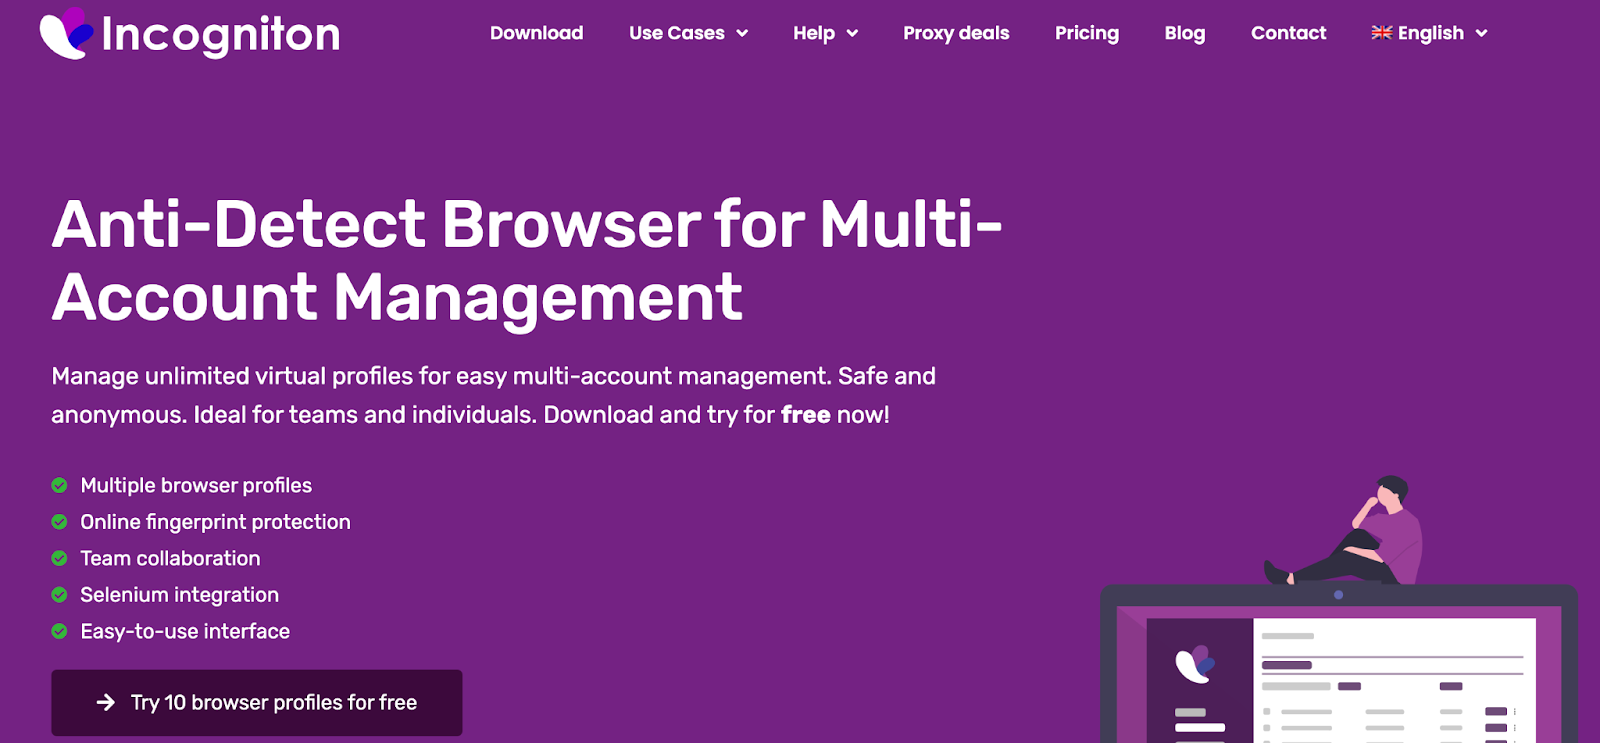Expand the Use Cases dropdown chevron
This screenshot has height=743, width=1600.
(742, 34)
